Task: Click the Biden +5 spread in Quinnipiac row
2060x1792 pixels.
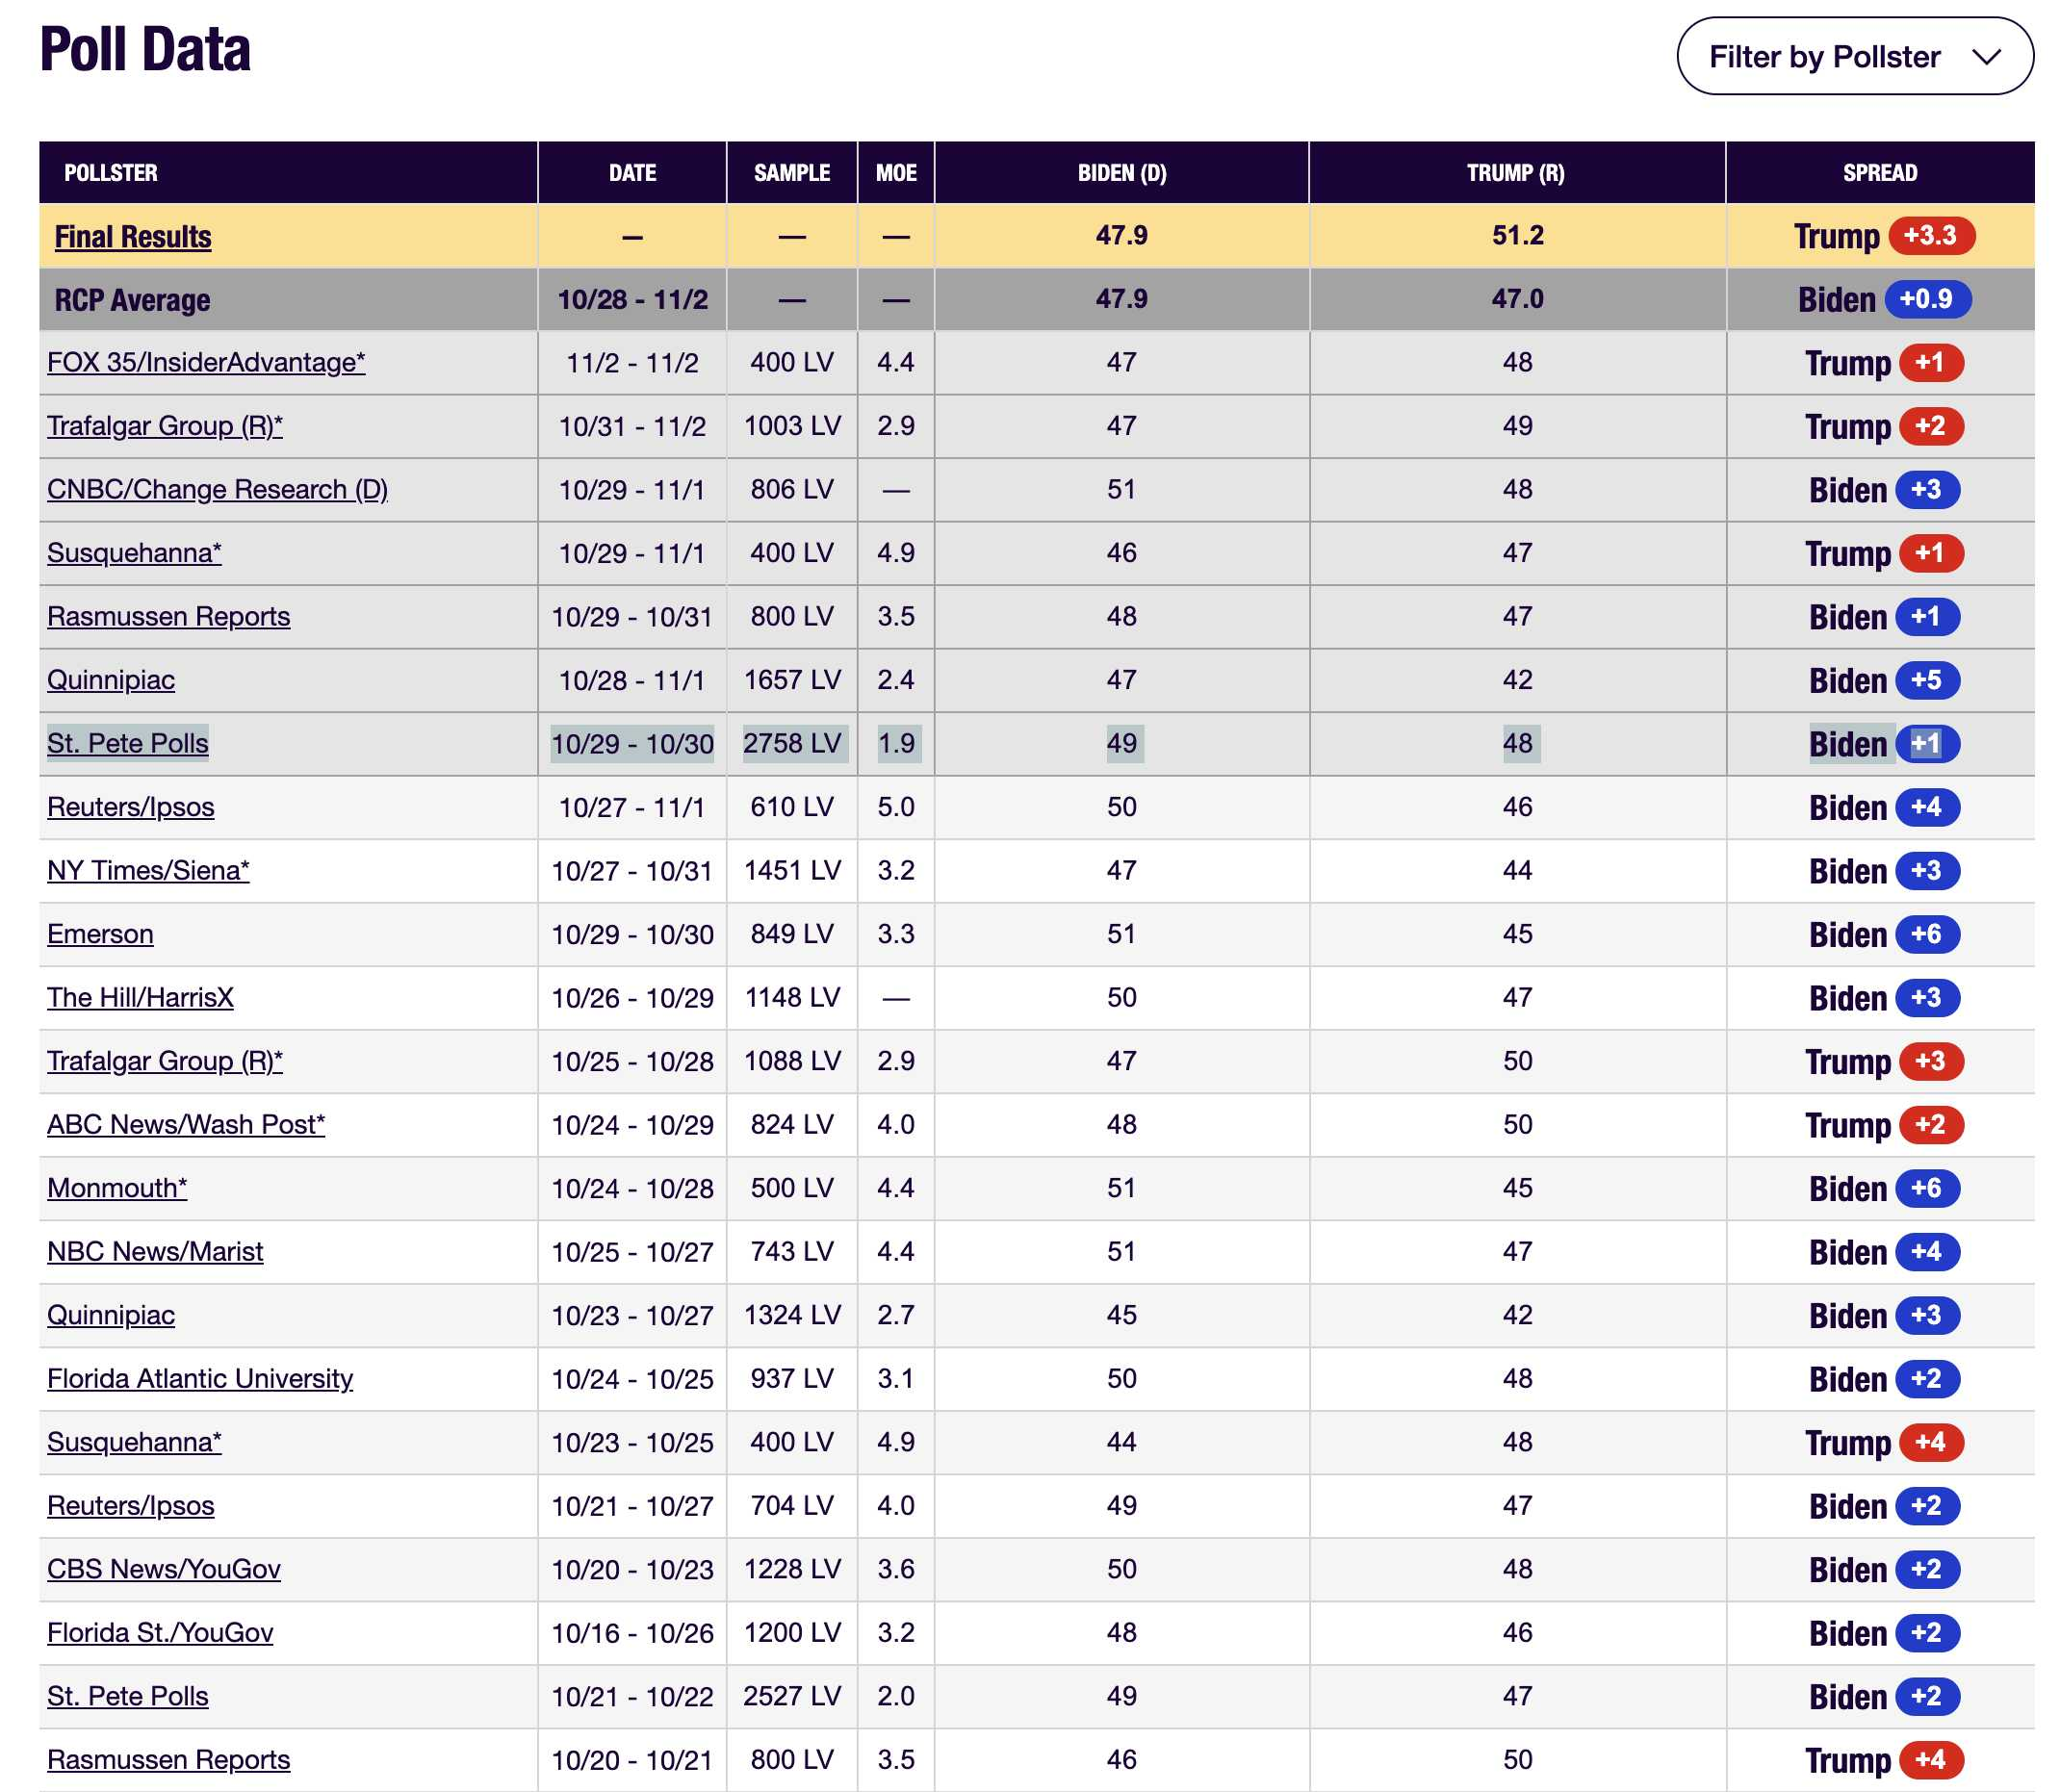Action: [1884, 680]
